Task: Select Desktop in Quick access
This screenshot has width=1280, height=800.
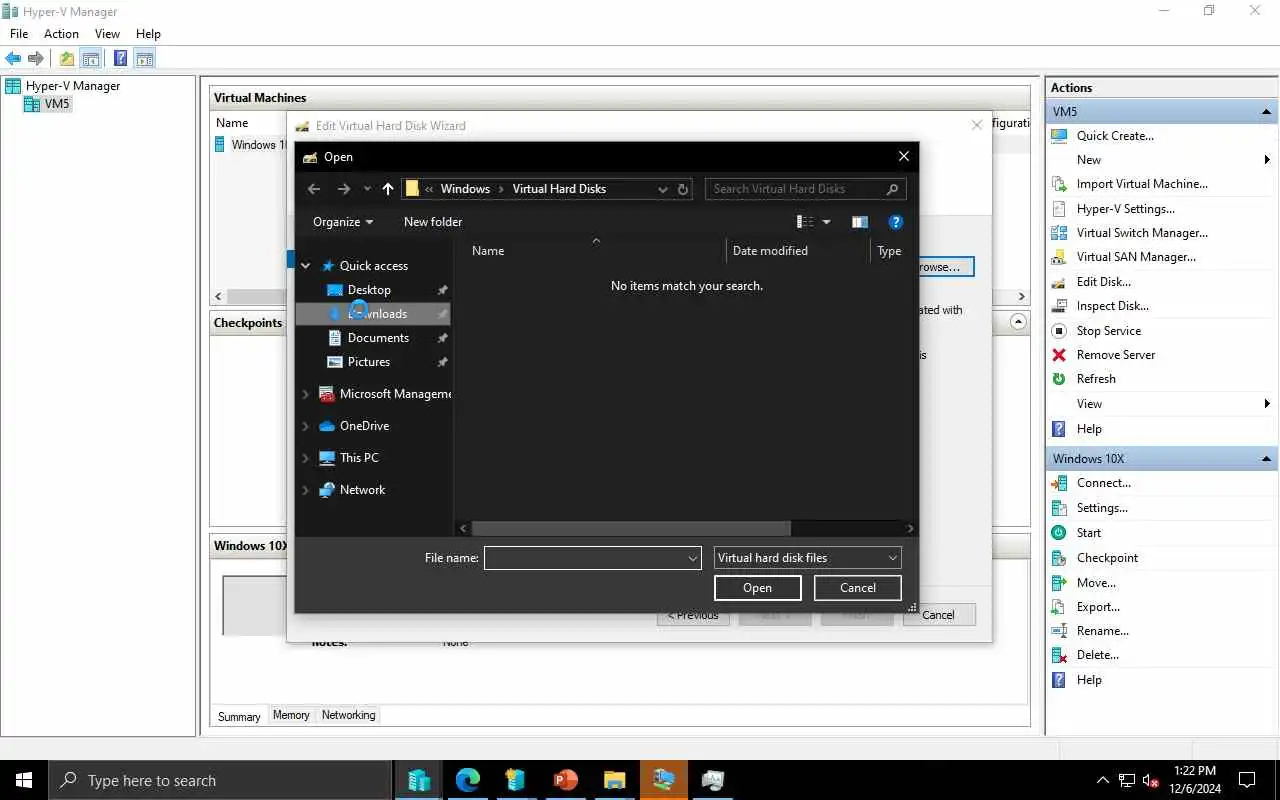Action: [369, 290]
